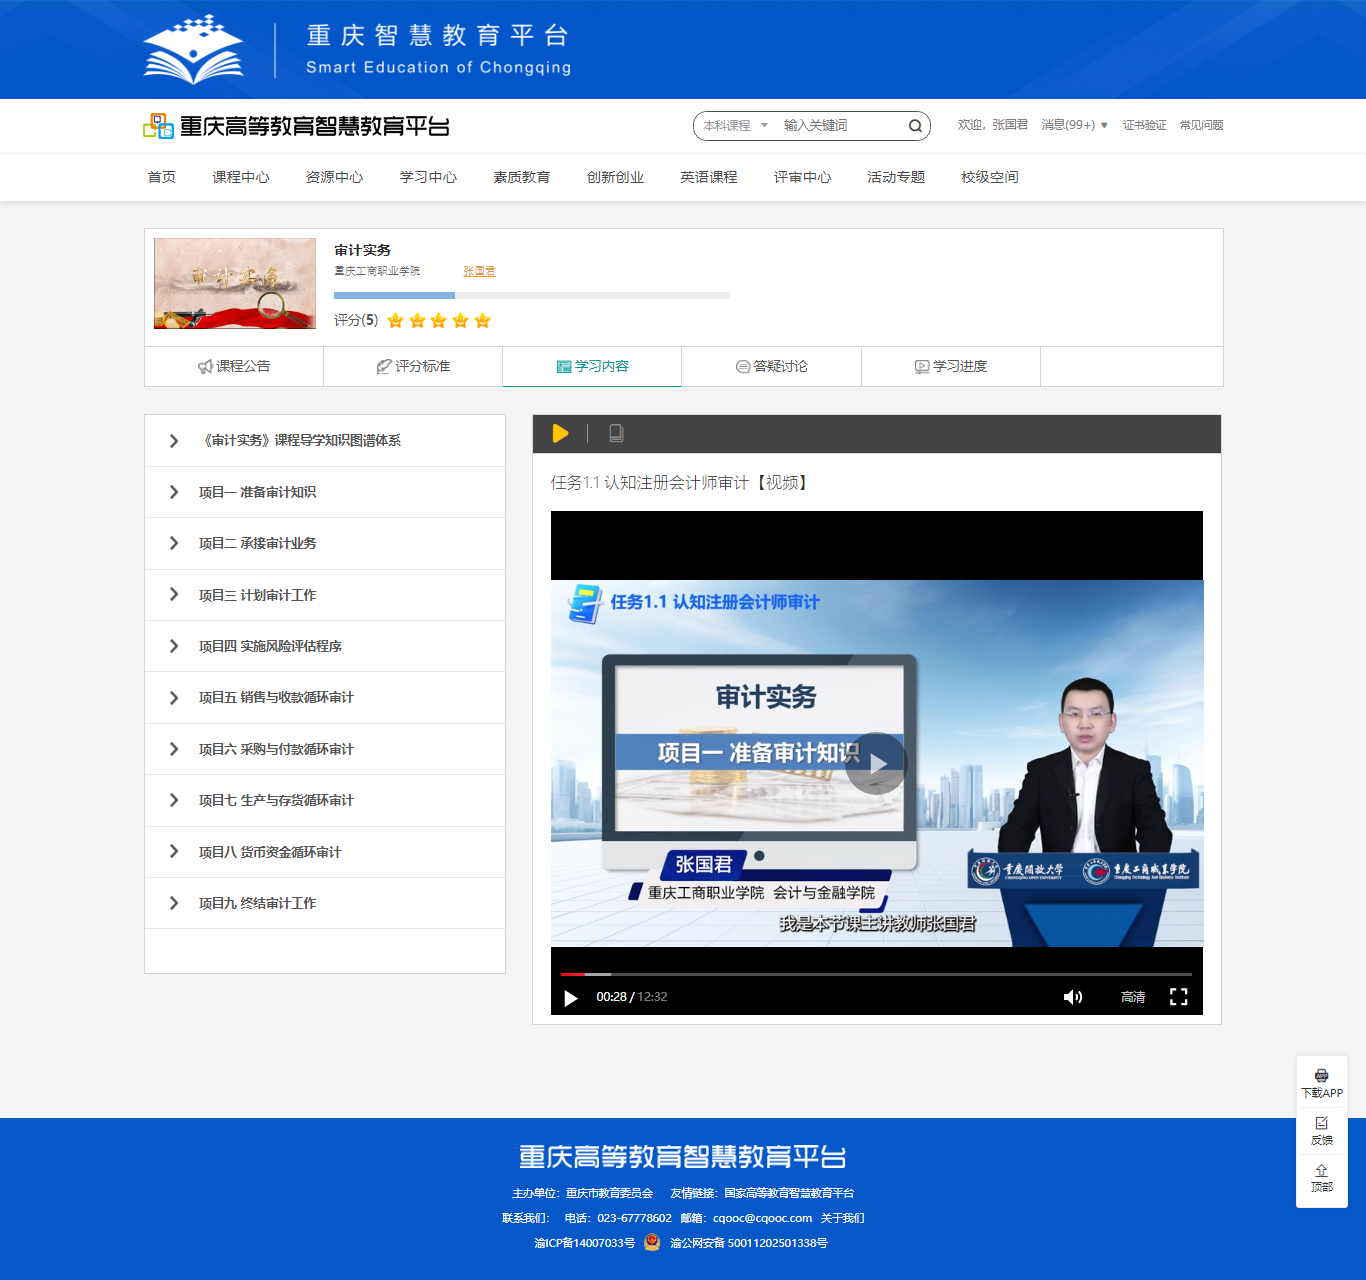Click the document mode icon in toolbar

(616, 433)
